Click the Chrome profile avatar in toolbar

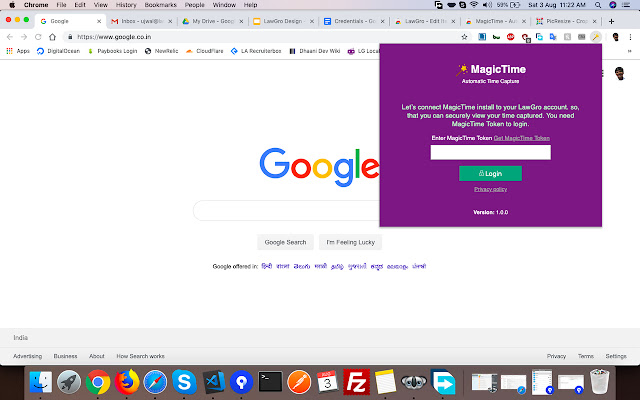tap(616, 37)
